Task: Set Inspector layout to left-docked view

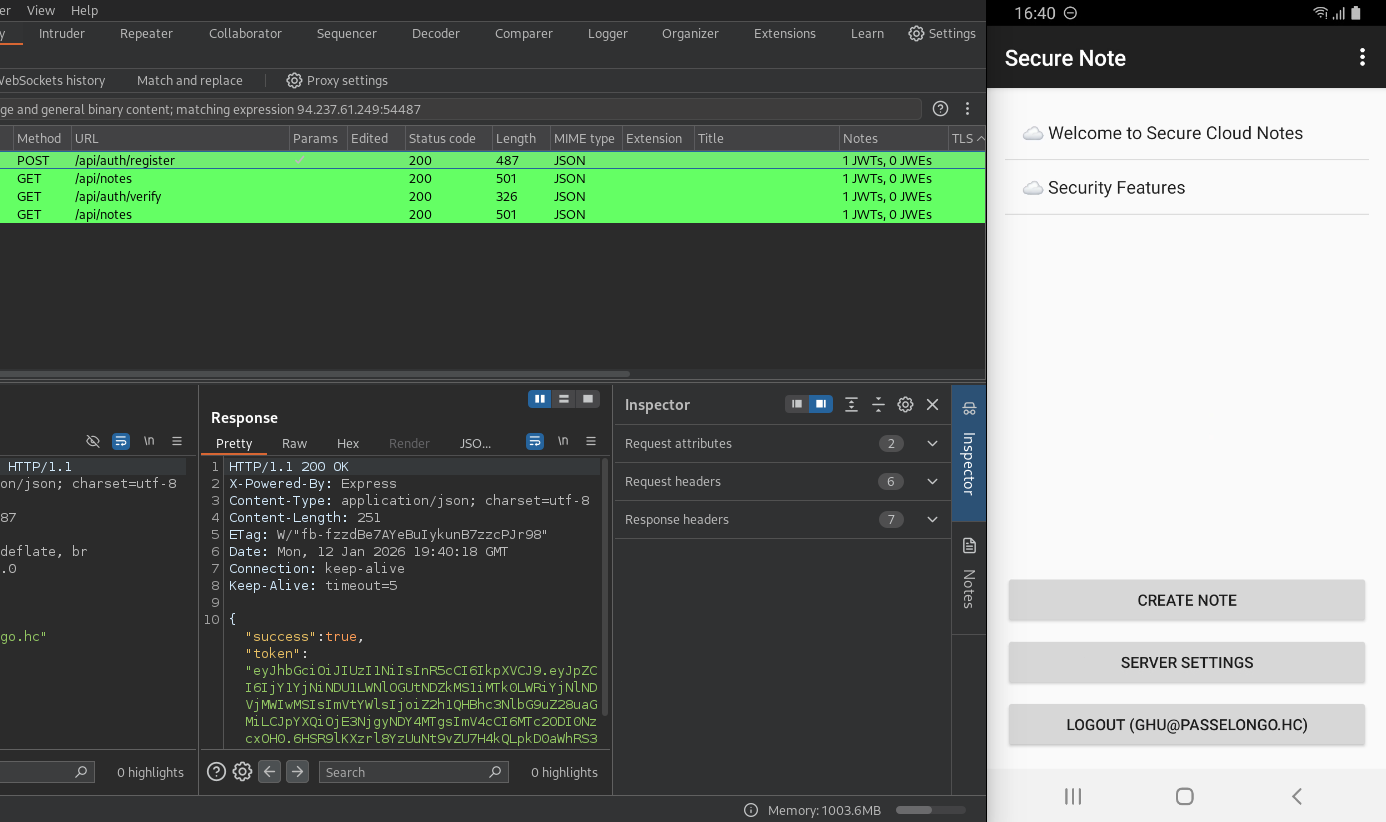Action: click(x=797, y=405)
